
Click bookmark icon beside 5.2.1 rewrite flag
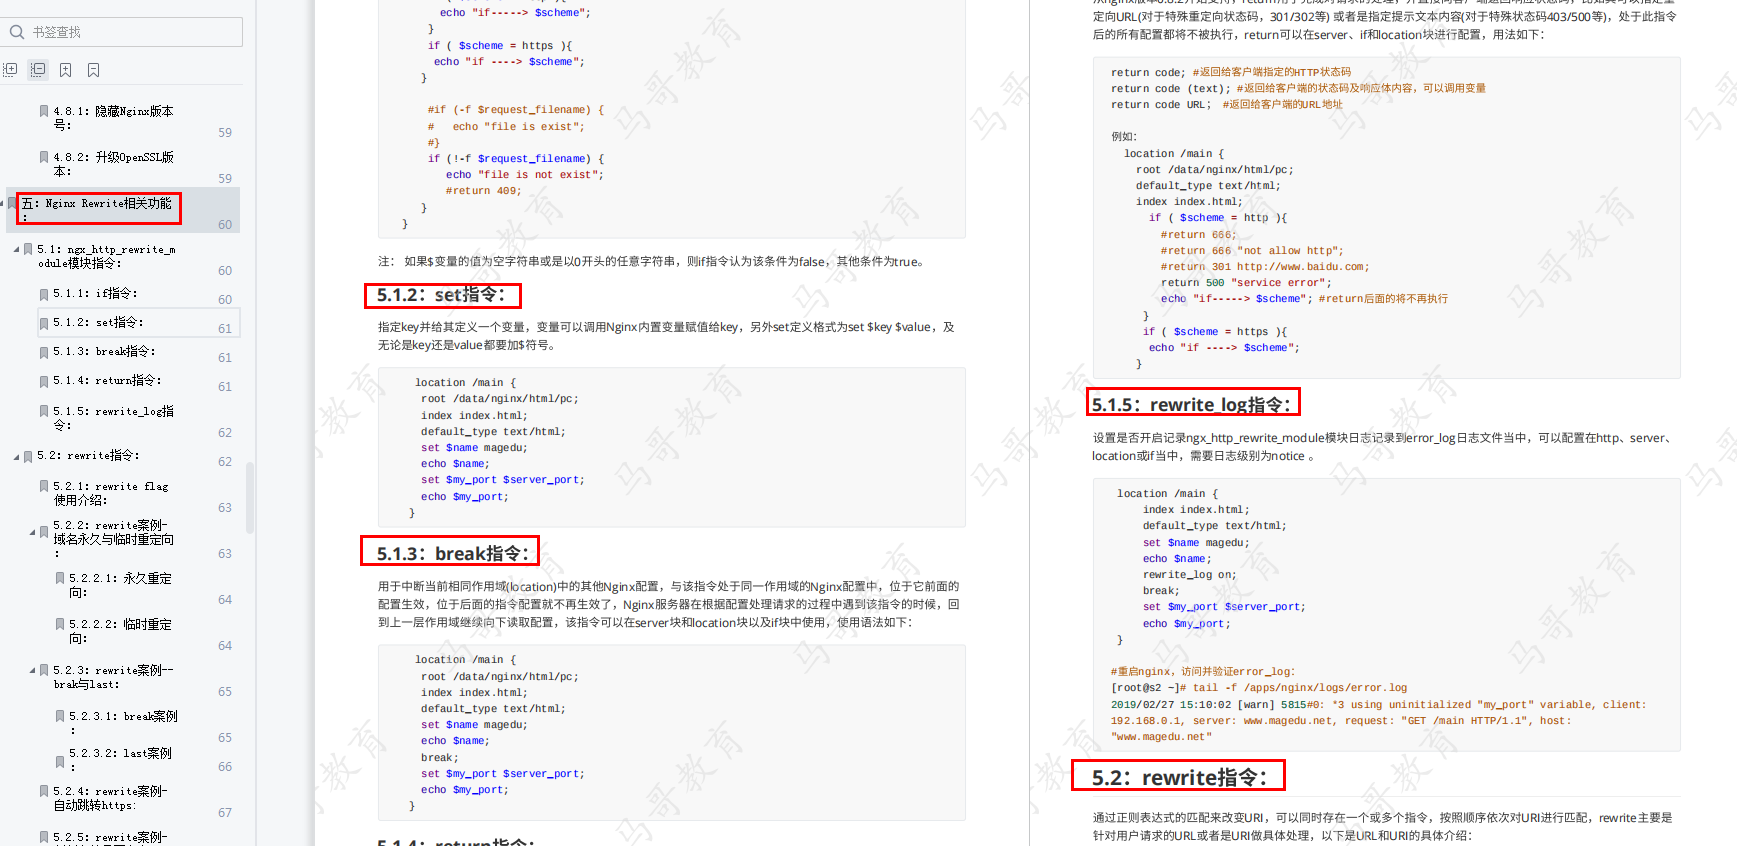tap(44, 486)
